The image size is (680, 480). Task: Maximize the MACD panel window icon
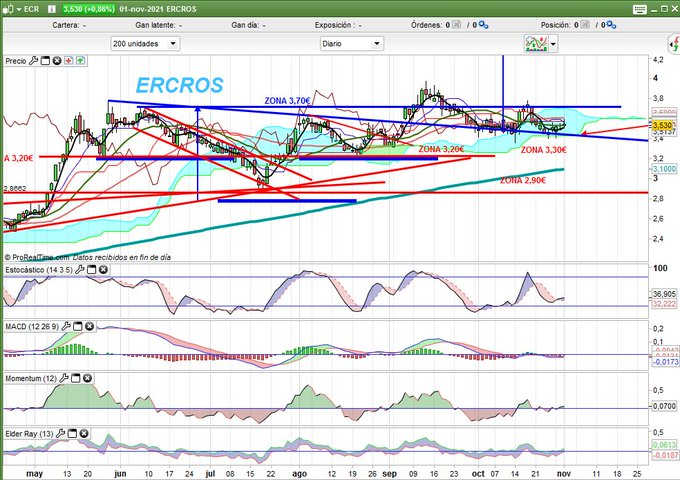pyautogui.click(x=78, y=326)
